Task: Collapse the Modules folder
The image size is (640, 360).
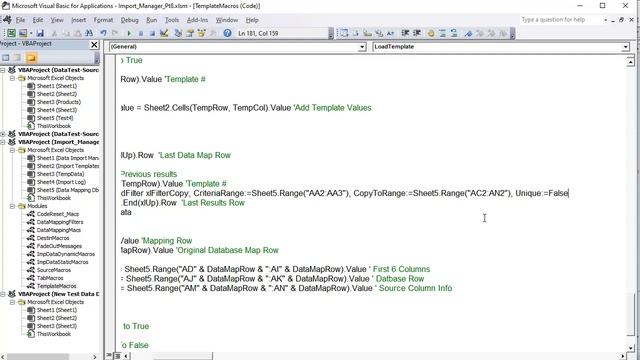Action: coord(12,206)
